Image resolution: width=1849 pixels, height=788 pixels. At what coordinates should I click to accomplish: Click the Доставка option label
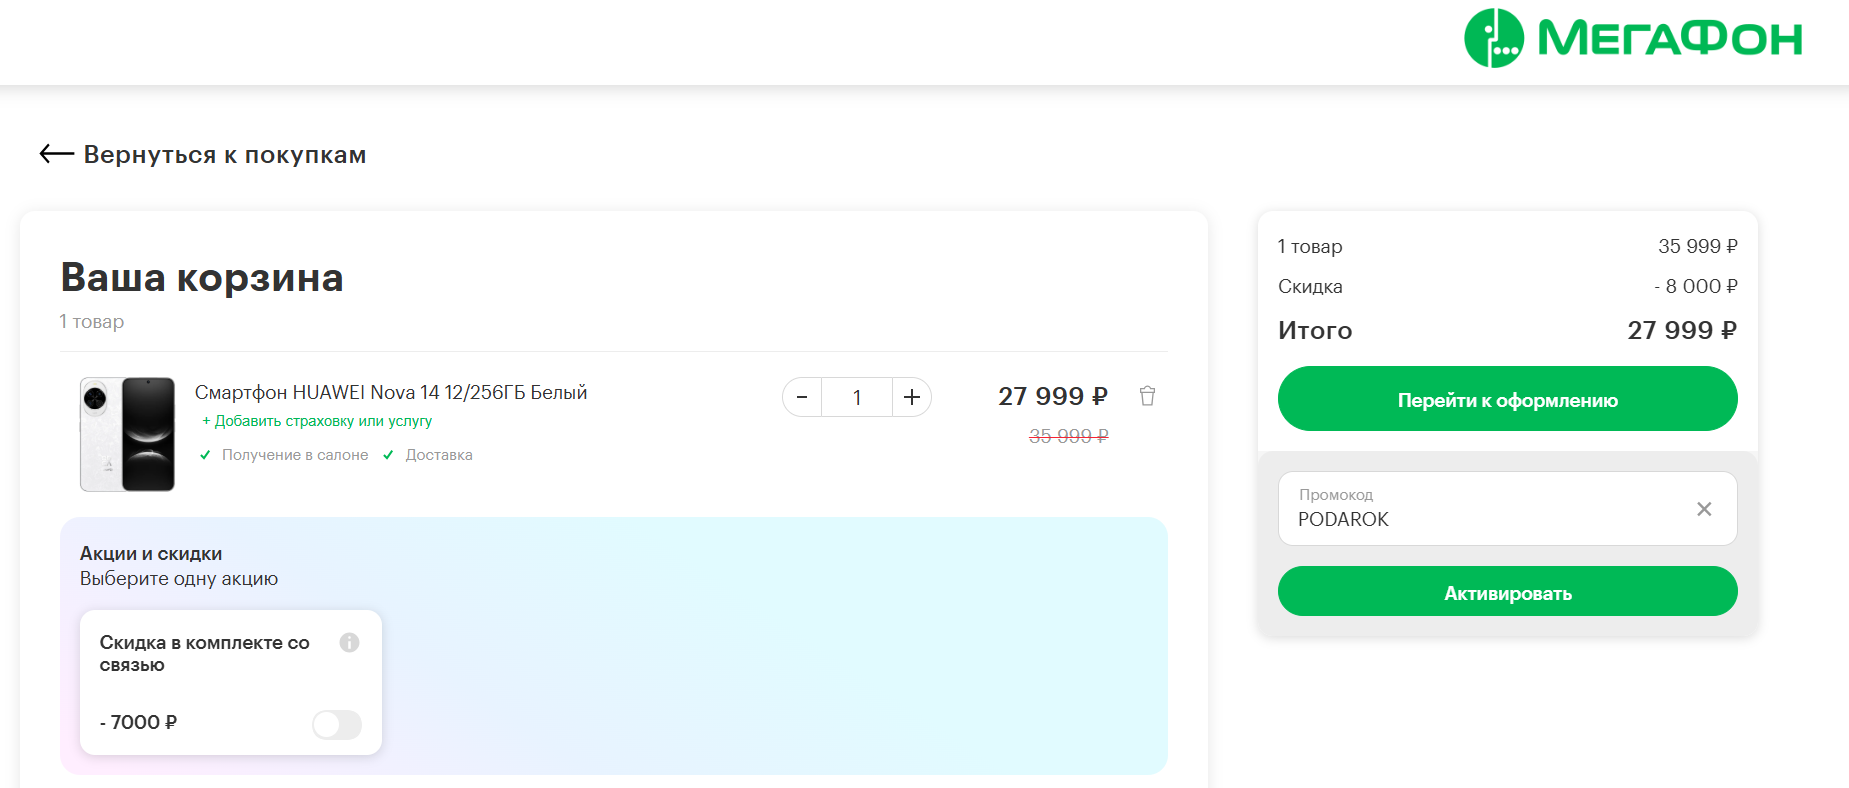click(439, 455)
